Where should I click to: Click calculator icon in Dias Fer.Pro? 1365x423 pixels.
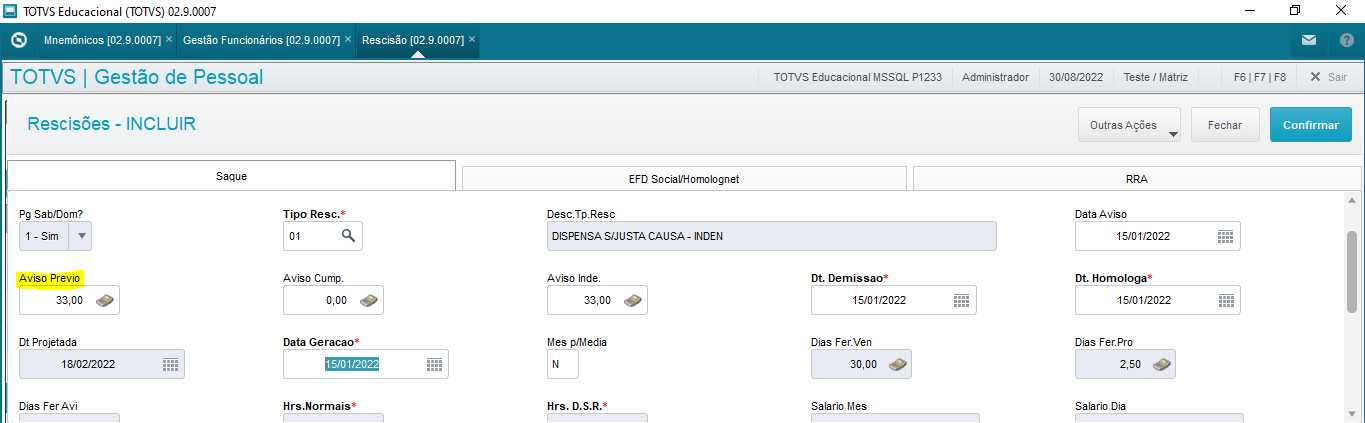pos(1160,364)
